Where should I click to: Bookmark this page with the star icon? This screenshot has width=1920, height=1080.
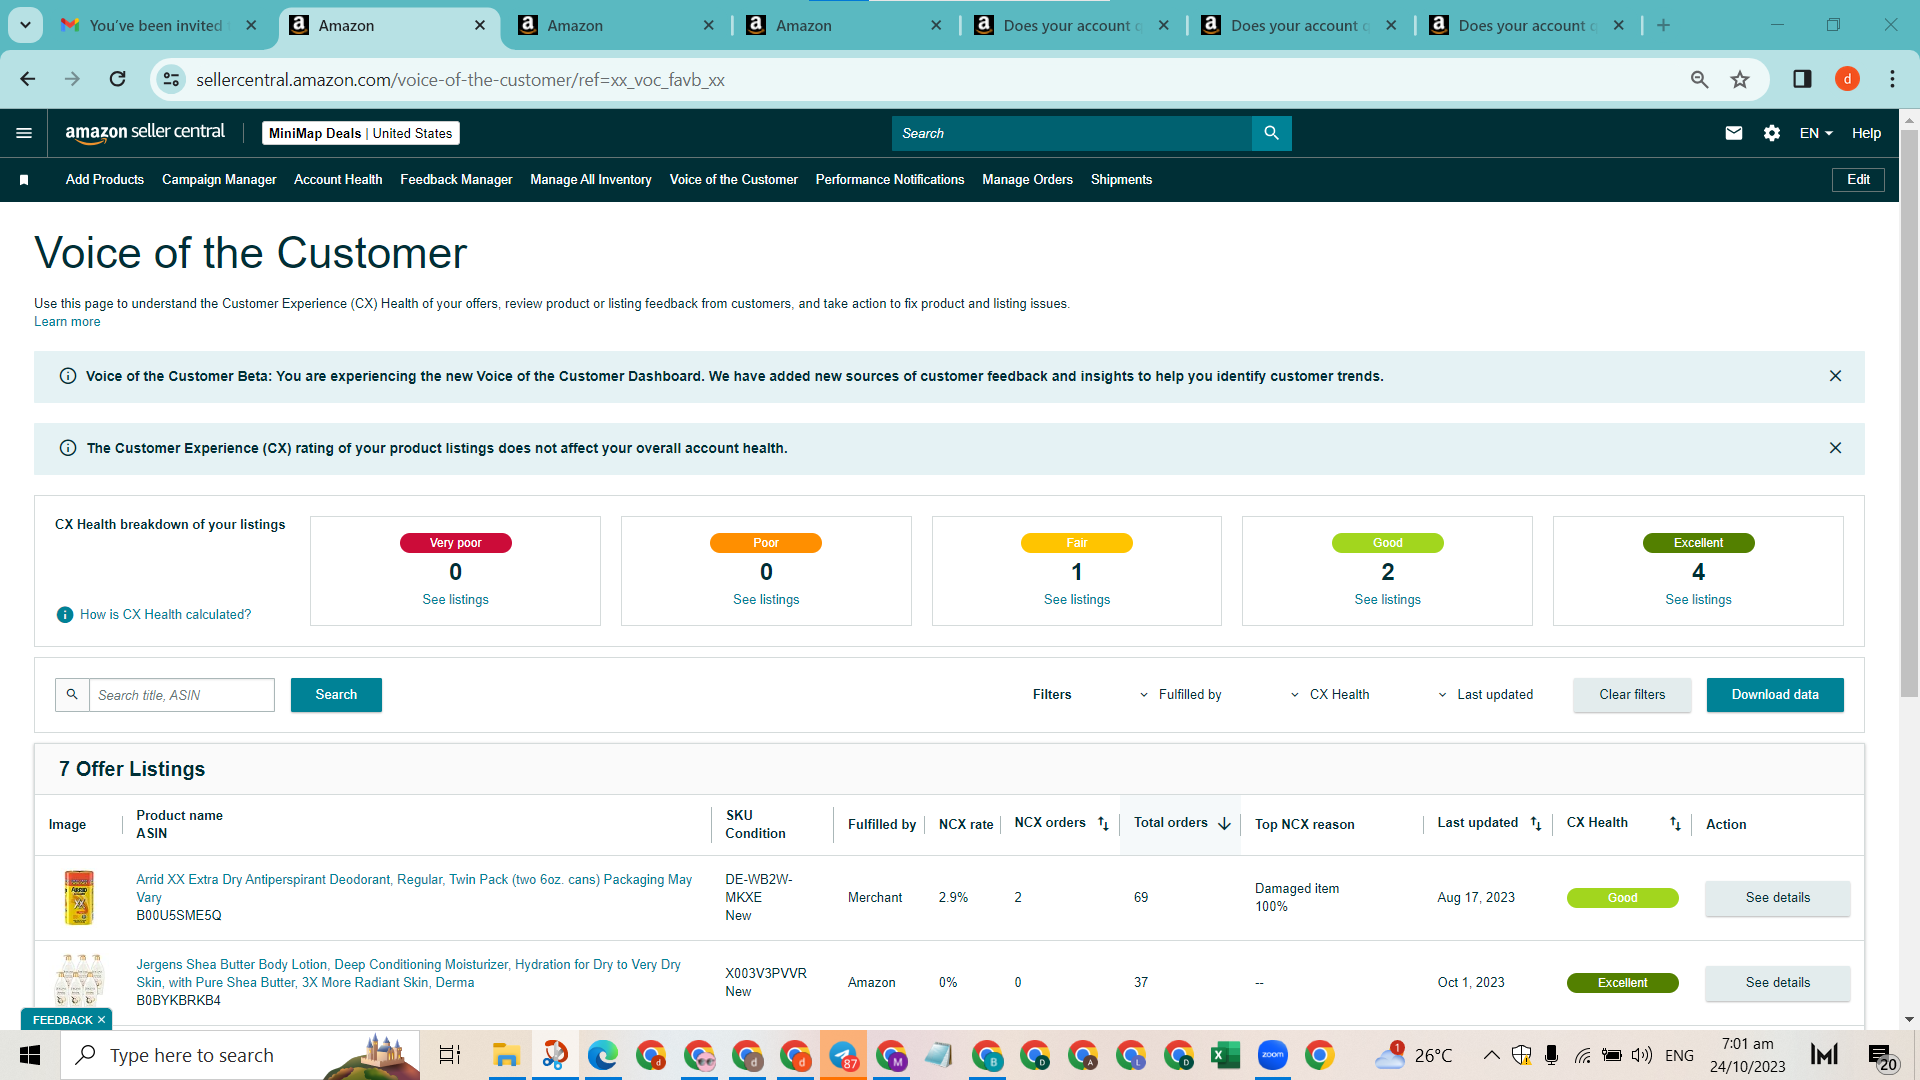coord(1740,79)
